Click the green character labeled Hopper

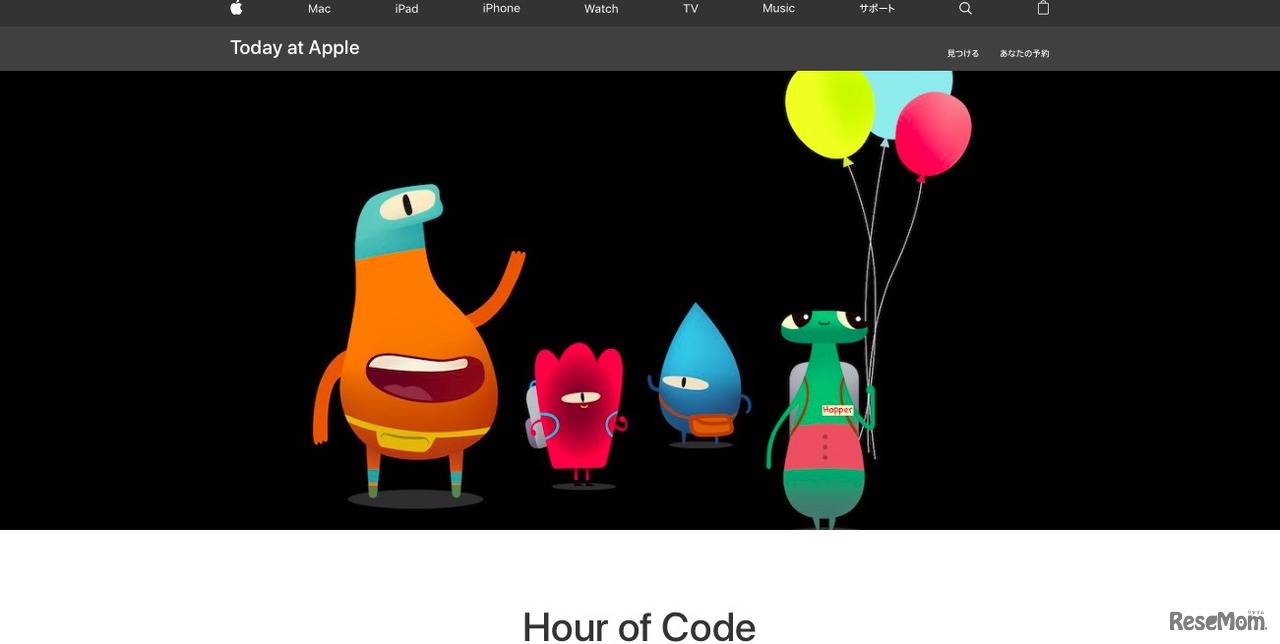[x=822, y=410]
